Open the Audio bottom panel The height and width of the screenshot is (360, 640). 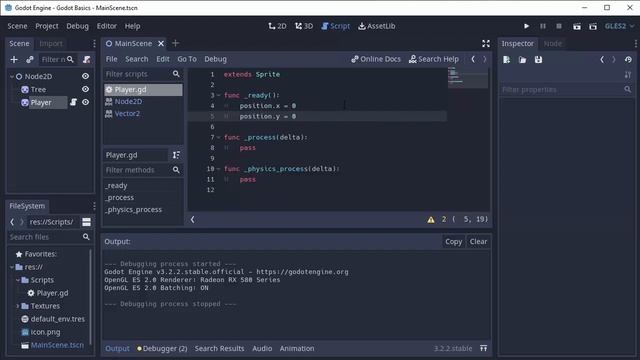click(262, 349)
